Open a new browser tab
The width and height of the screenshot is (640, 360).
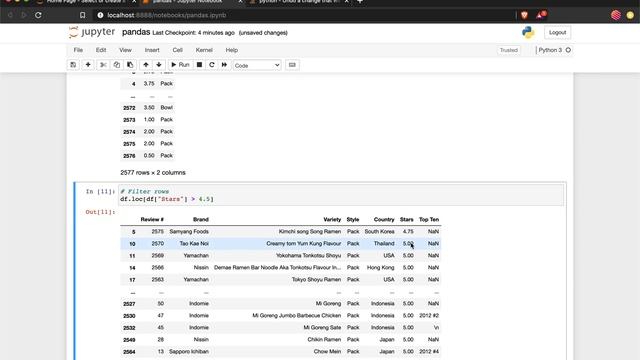pos(360,2)
